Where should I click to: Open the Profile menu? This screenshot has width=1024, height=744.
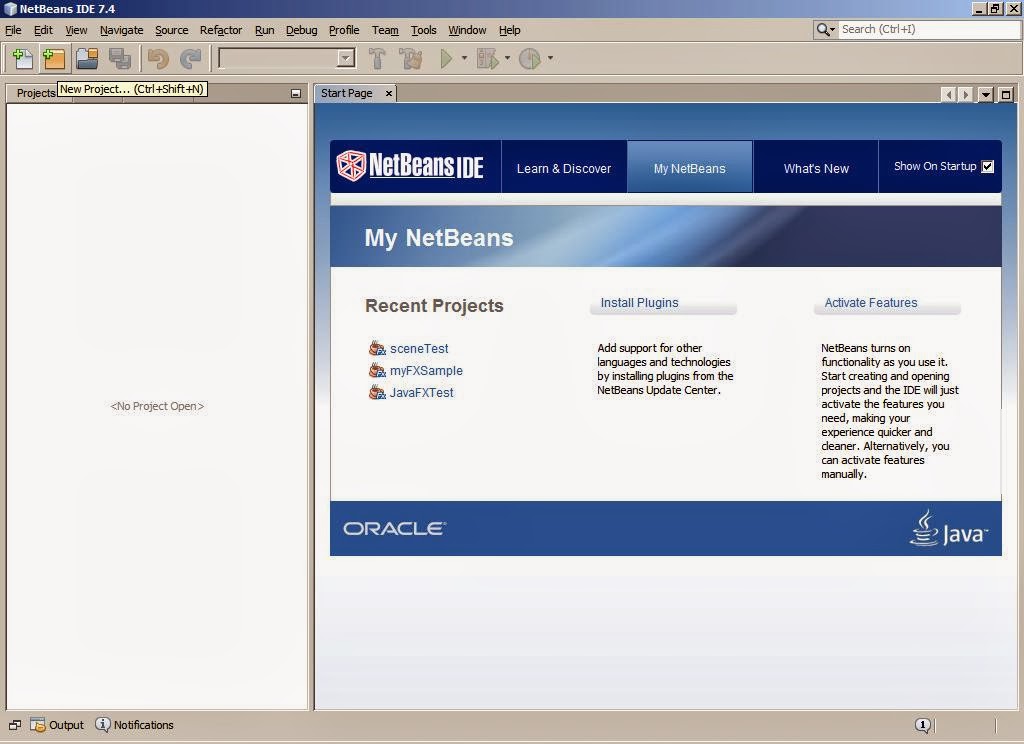coord(344,30)
